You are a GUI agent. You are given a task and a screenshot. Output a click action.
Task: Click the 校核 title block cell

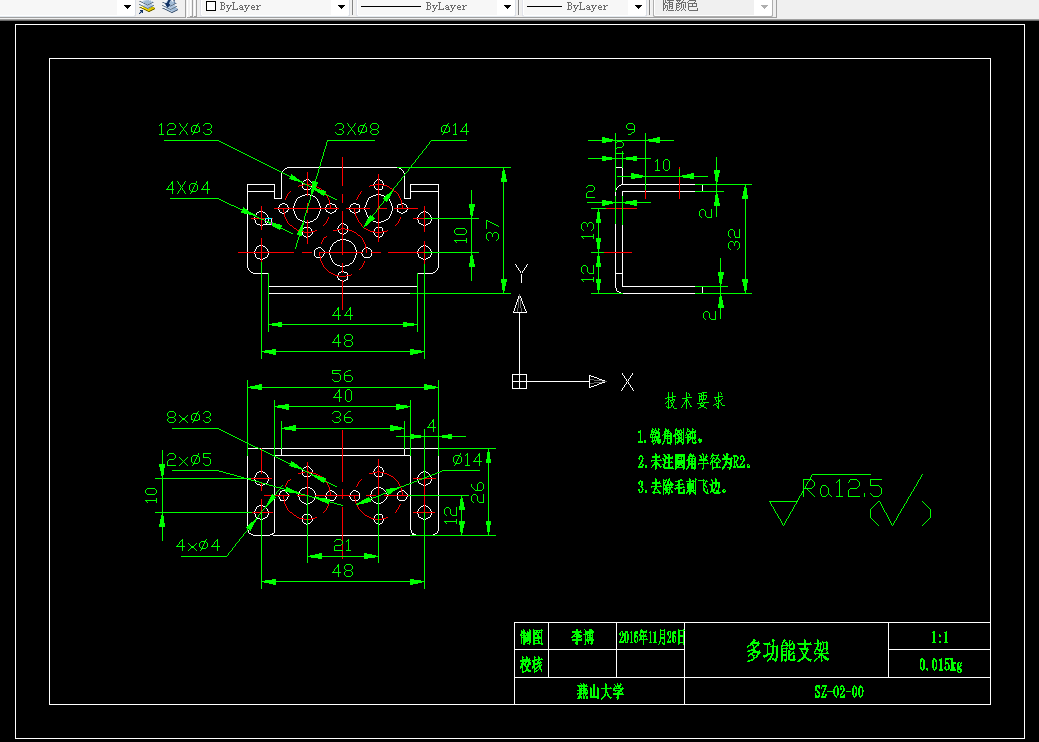(531, 664)
